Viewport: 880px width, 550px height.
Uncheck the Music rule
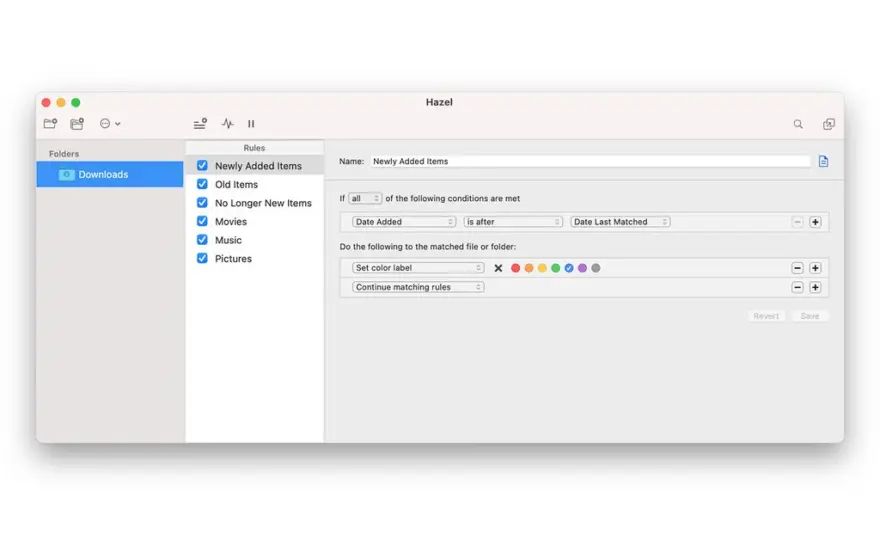(x=202, y=240)
